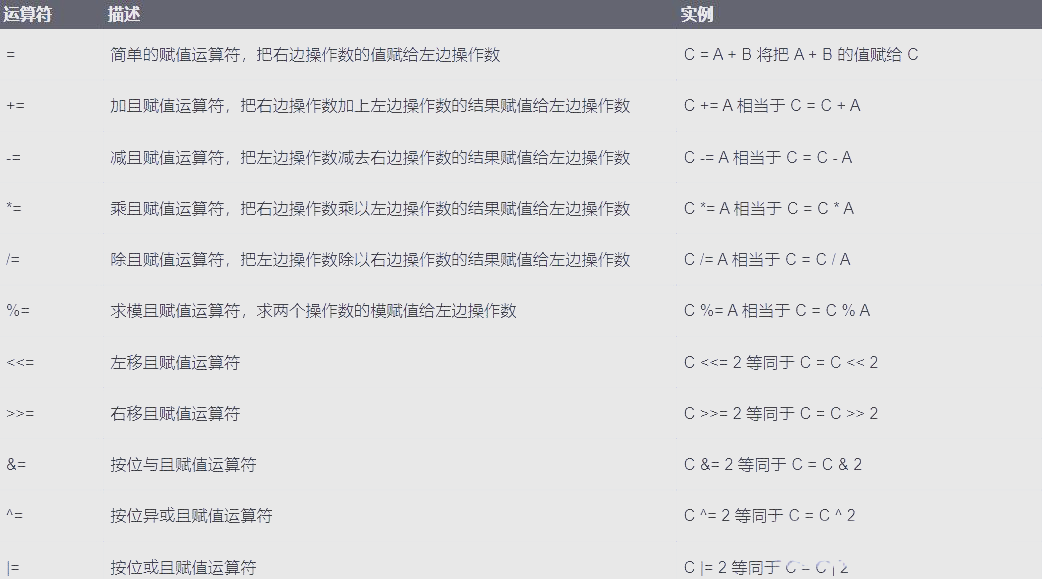This screenshot has width=1042, height=579.
Task: Select the -= operator cell
Action: (13, 158)
